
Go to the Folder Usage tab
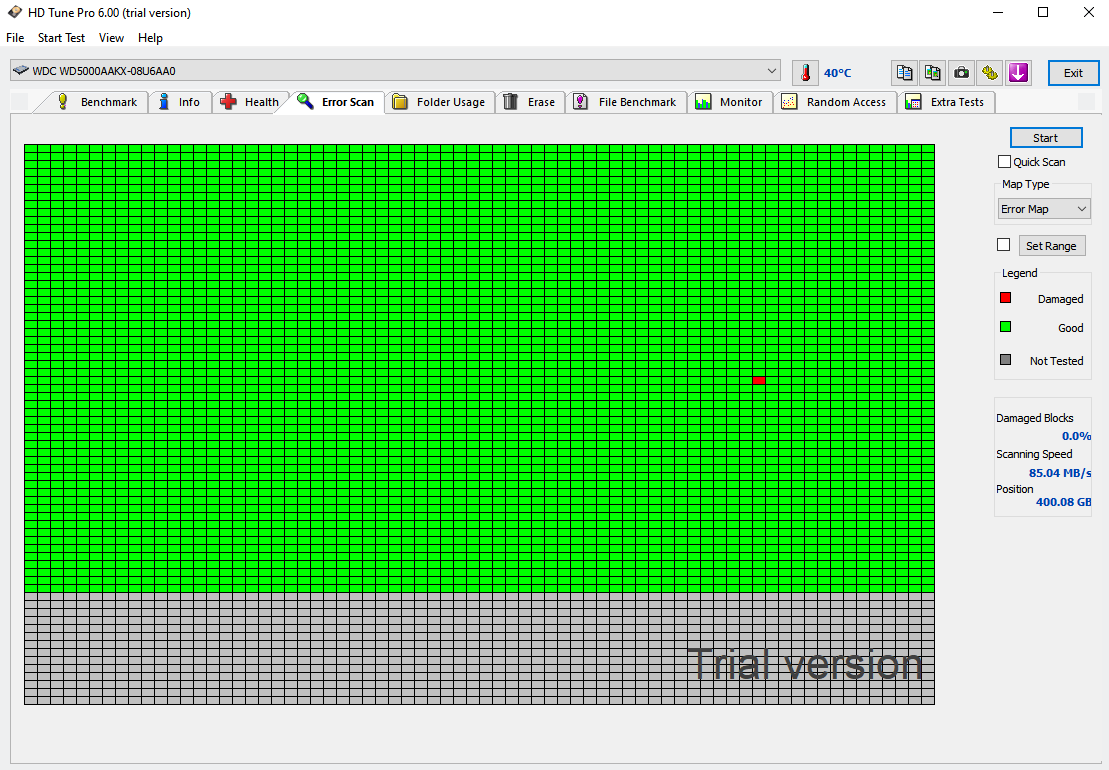tap(439, 102)
